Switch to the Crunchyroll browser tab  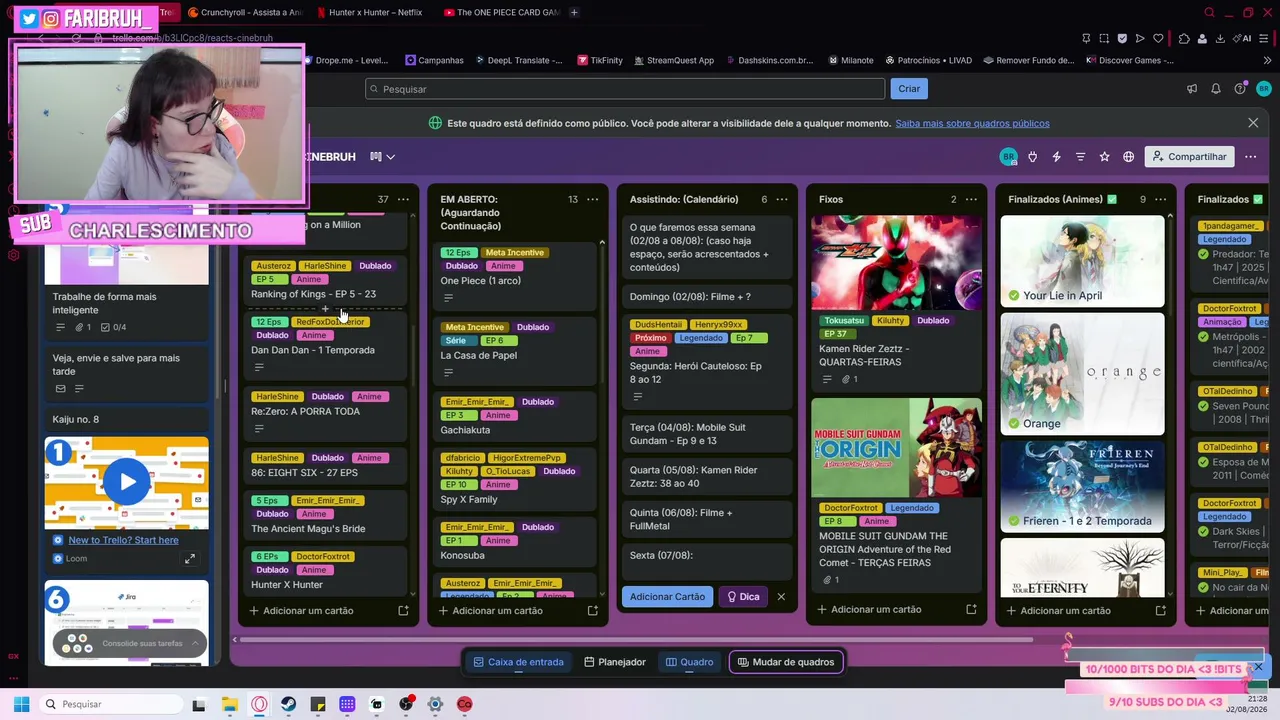click(244, 13)
